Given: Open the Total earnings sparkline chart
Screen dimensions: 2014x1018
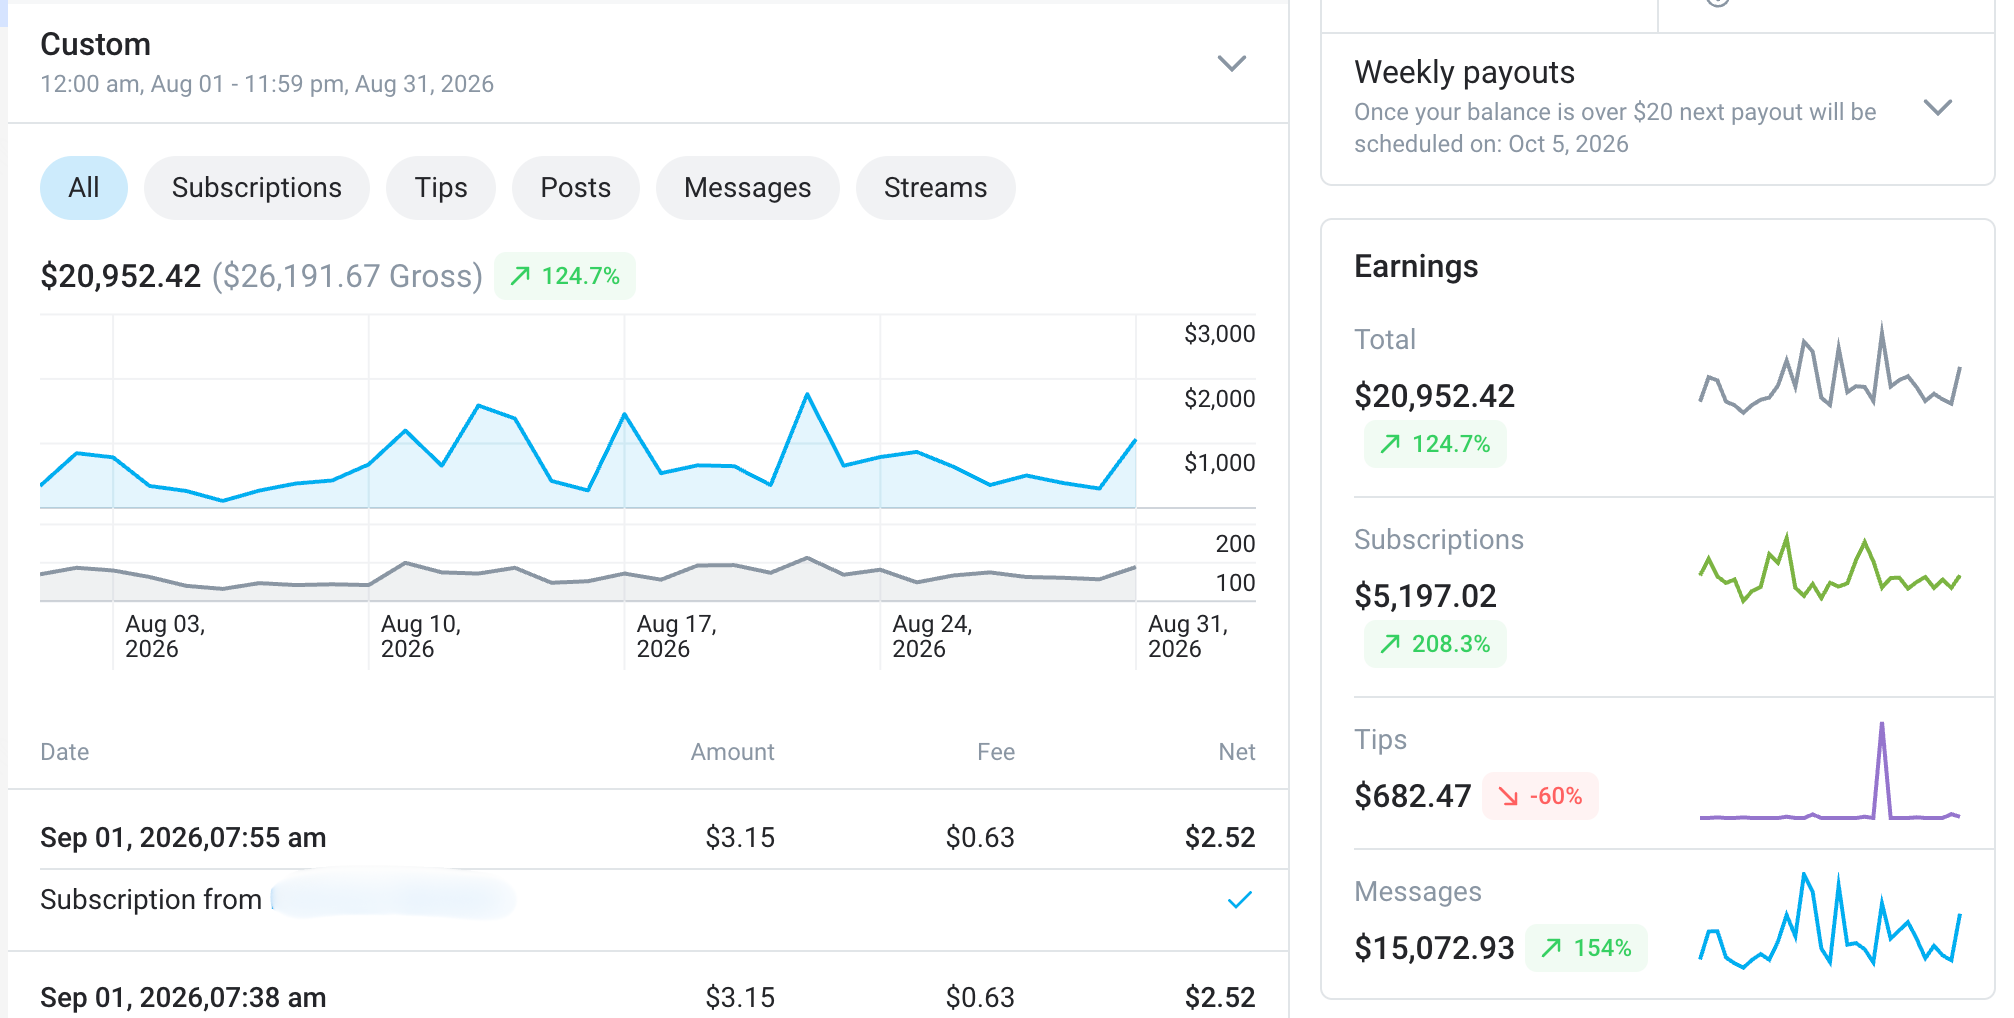Looking at the screenshot, I should point(1830,368).
